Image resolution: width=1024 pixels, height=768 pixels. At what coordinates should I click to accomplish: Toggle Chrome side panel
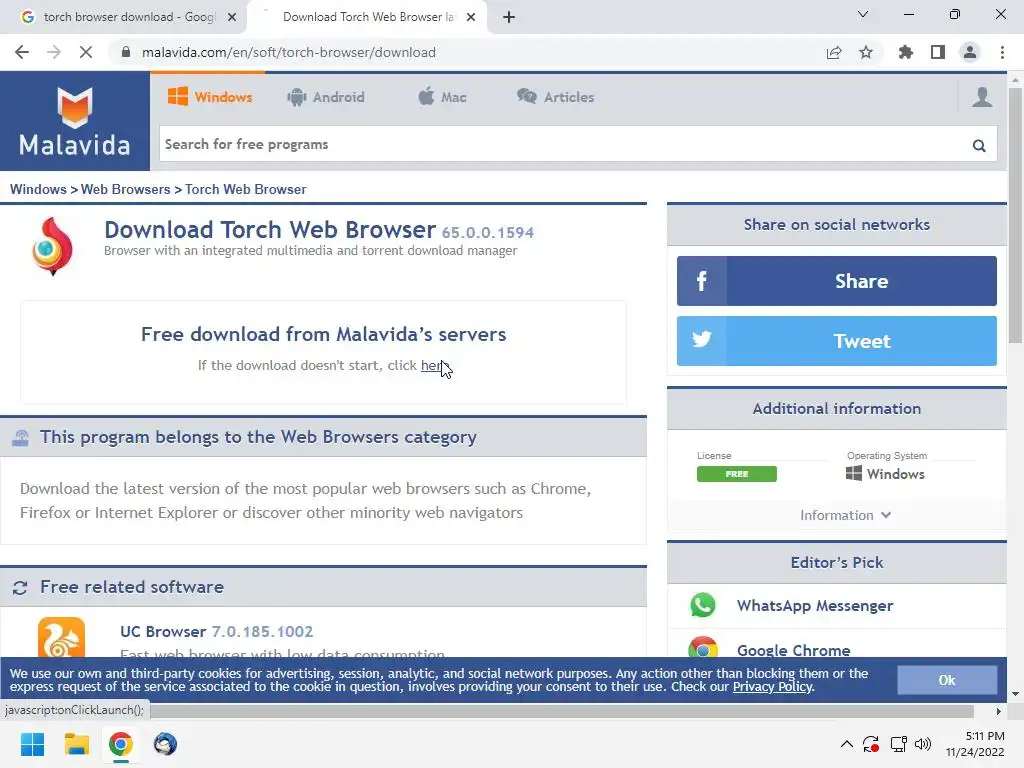[938, 52]
